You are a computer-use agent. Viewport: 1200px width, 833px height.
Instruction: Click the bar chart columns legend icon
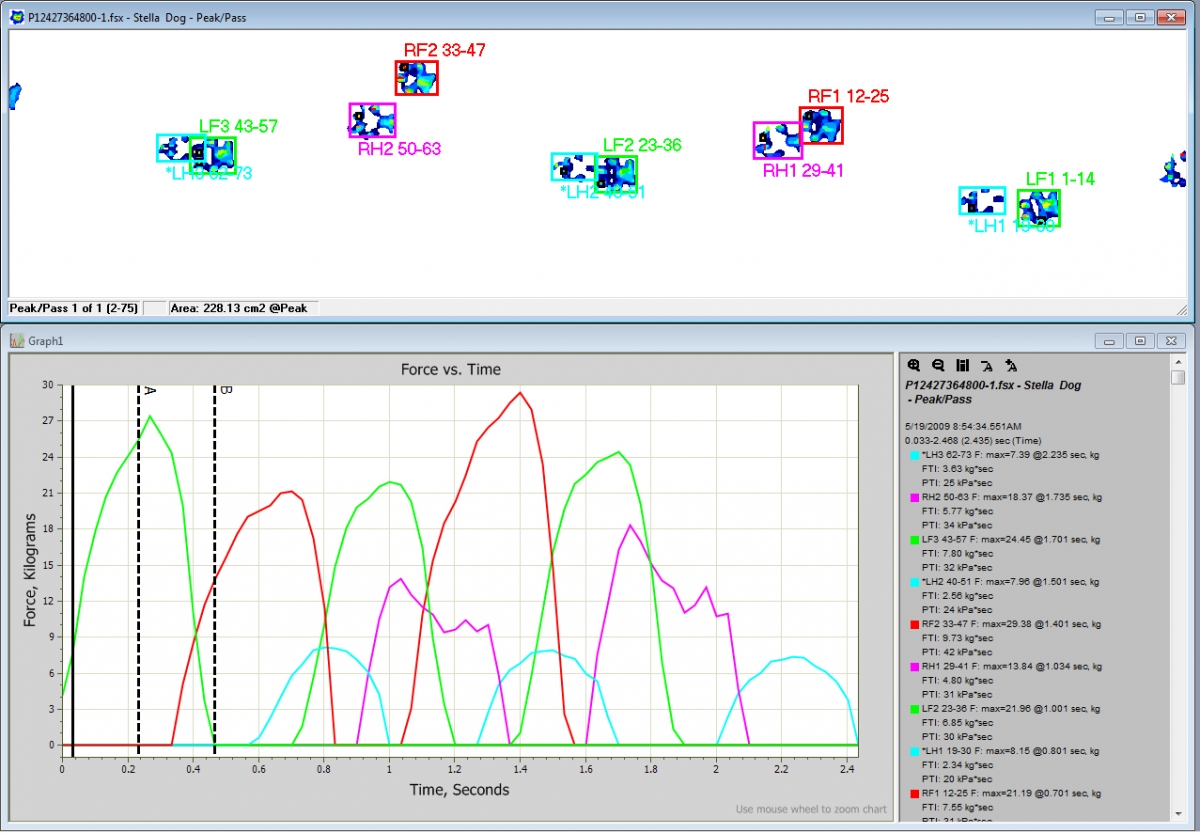(962, 366)
